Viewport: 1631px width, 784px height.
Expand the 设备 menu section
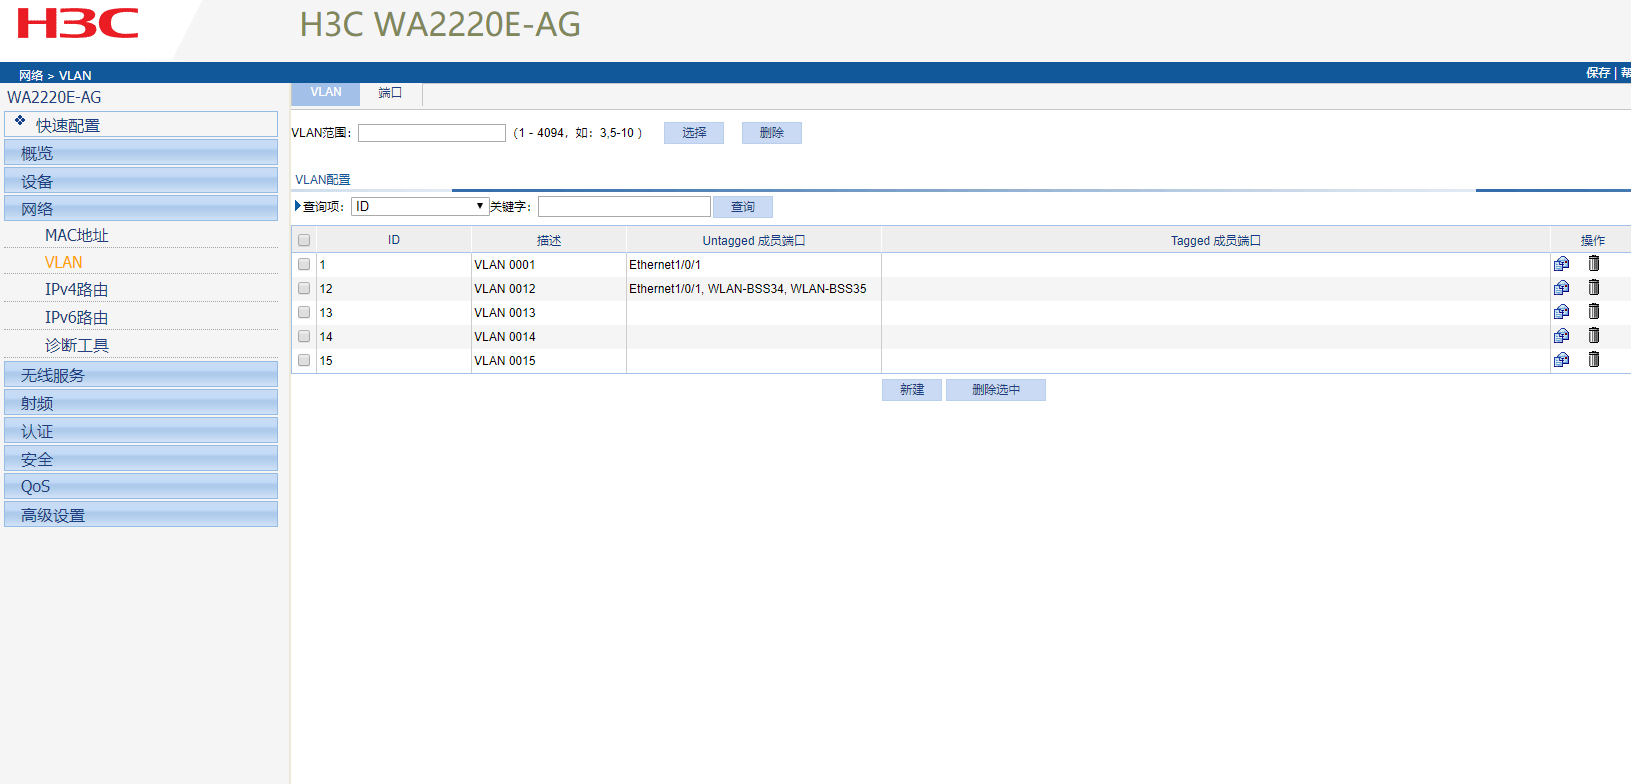tap(141, 181)
